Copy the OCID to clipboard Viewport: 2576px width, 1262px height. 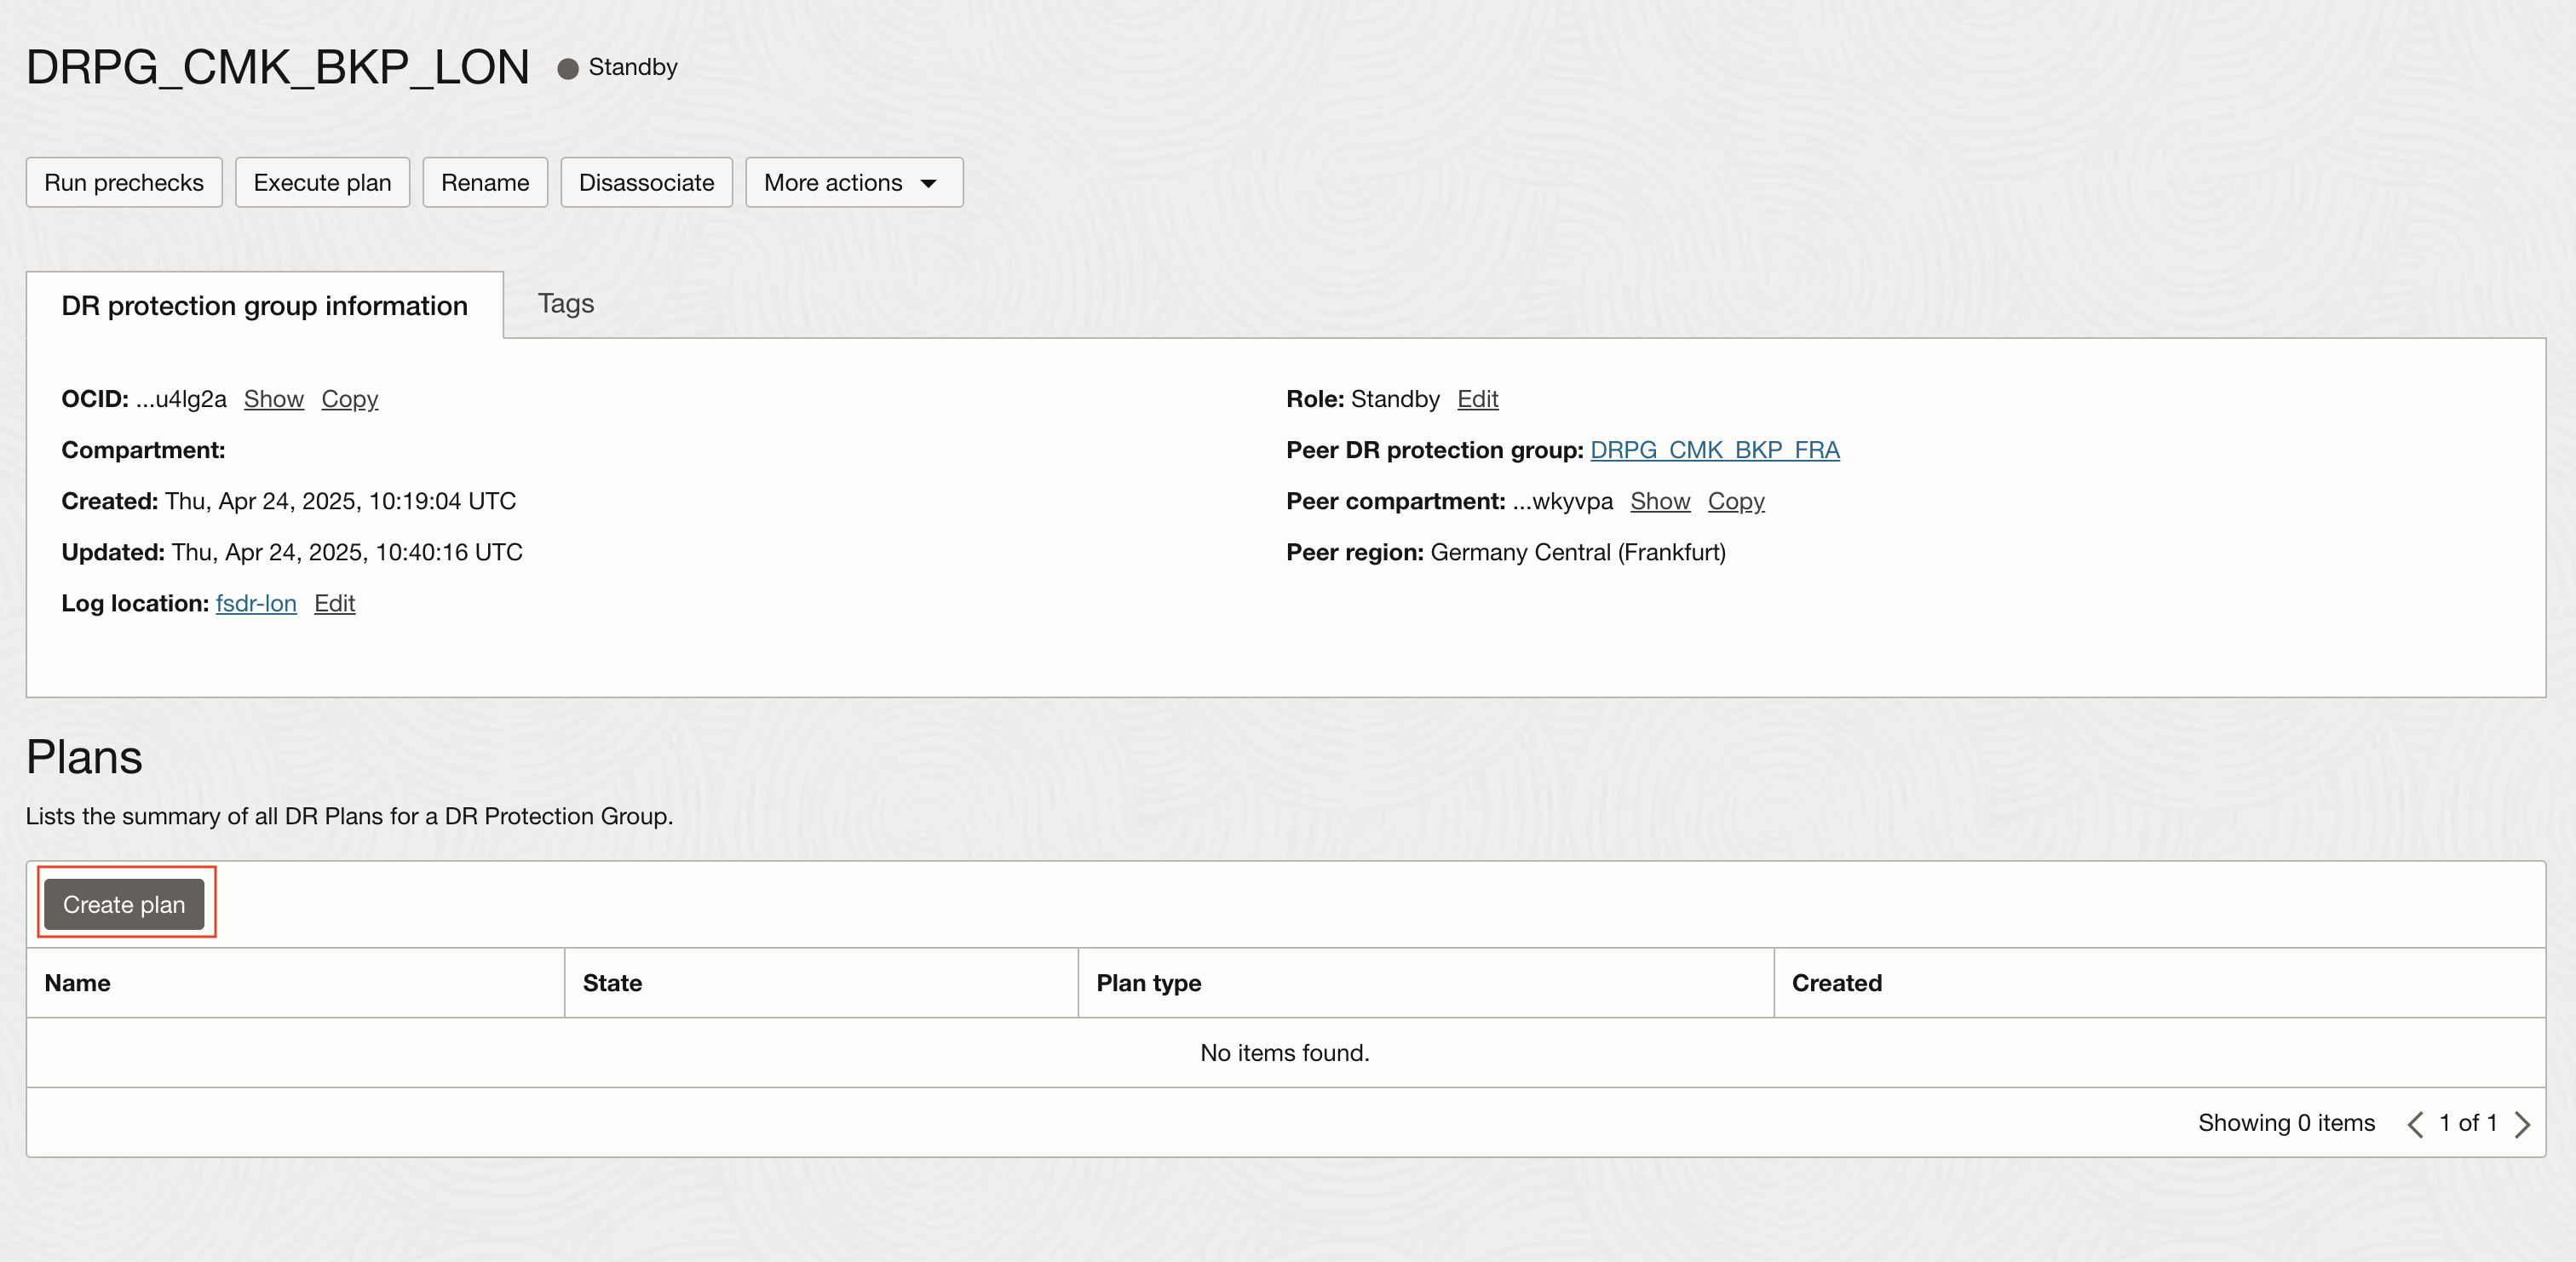click(x=349, y=399)
